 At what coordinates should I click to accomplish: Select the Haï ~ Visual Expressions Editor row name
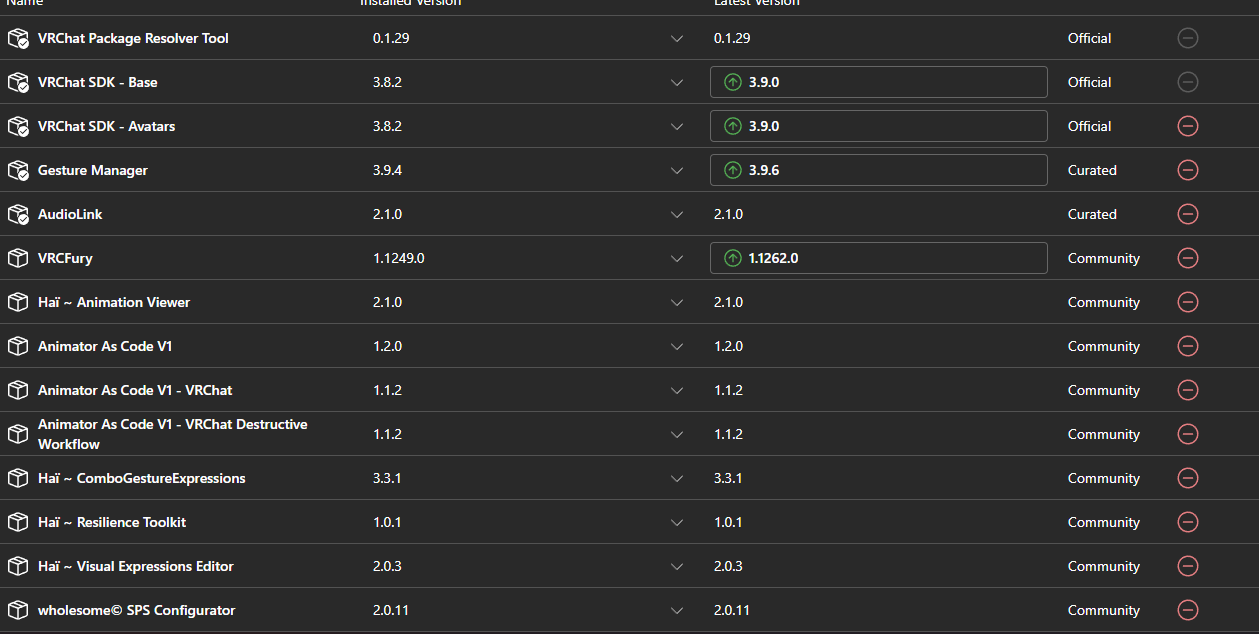[135, 566]
